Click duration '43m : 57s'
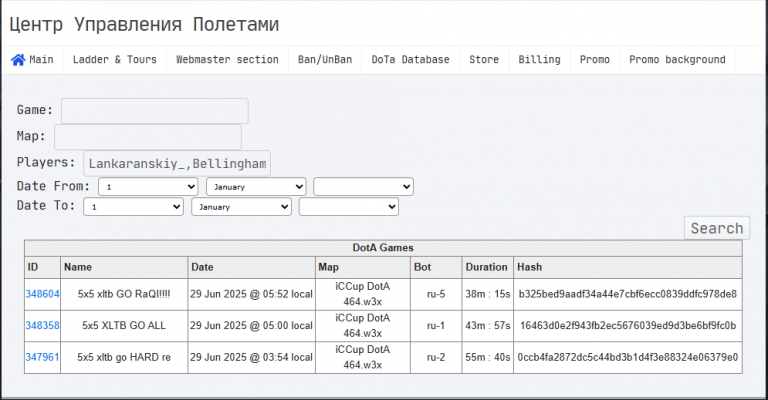Screen dimensions: 768x400 click(487, 325)
